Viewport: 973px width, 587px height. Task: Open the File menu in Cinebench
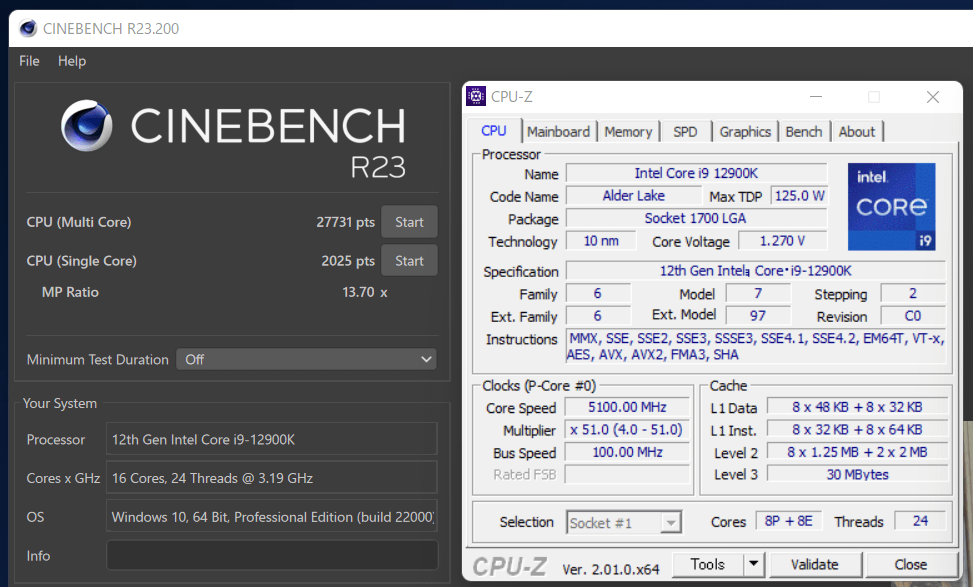click(29, 61)
